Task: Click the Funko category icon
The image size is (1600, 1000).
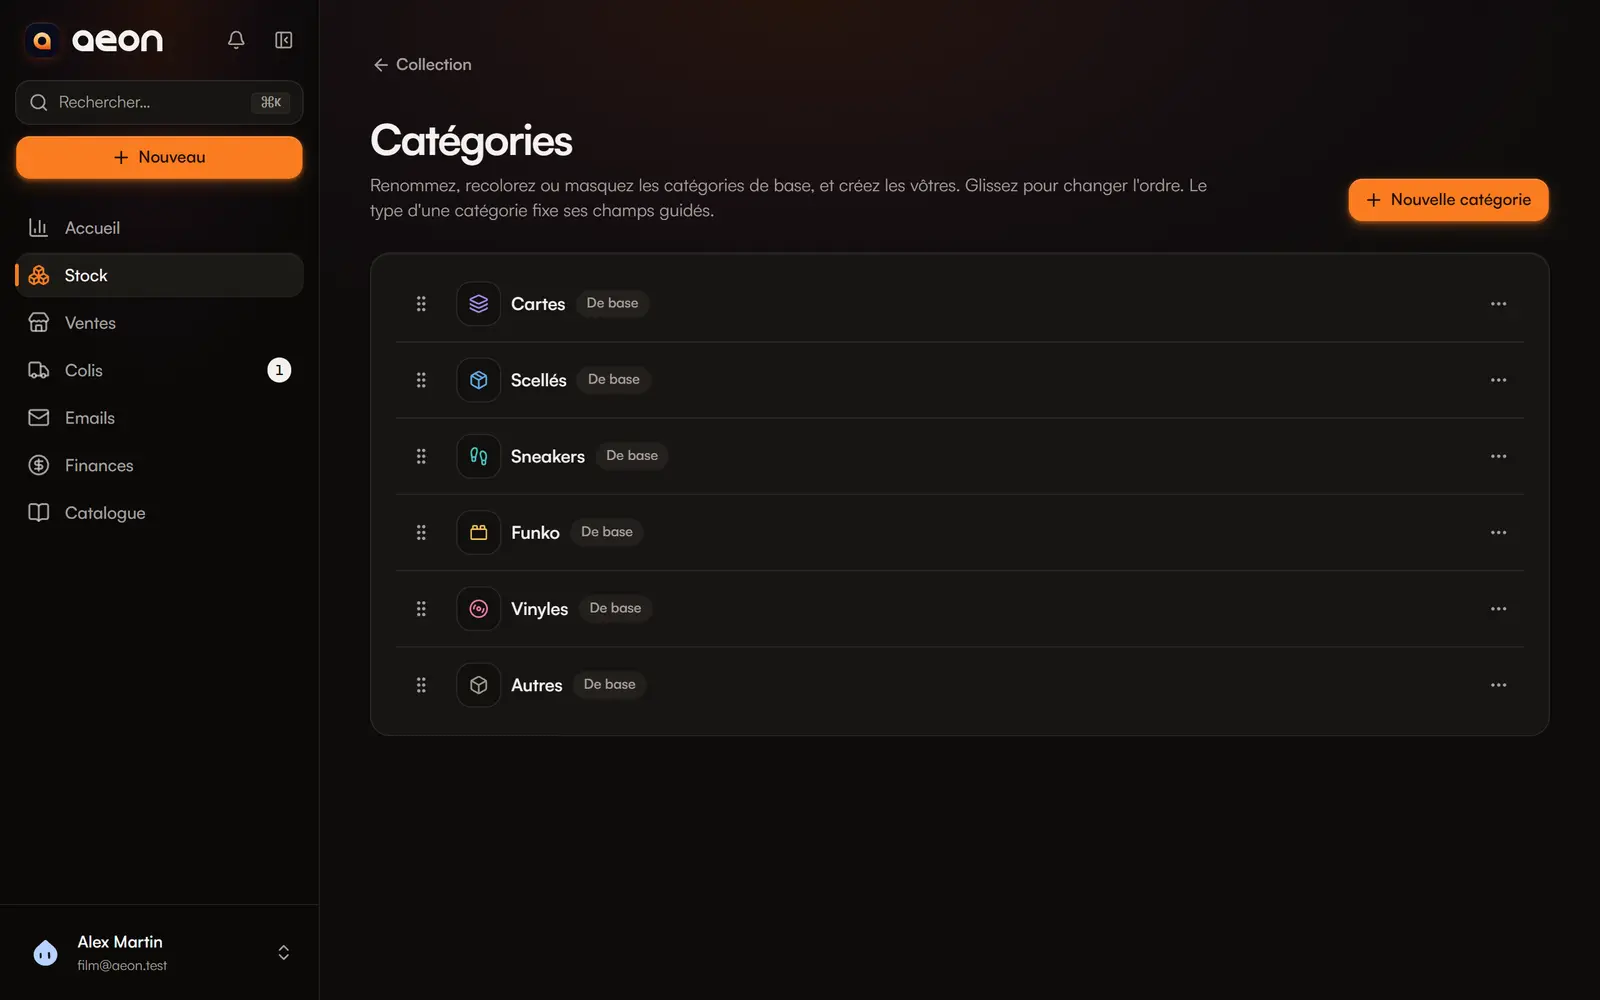Action: (x=479, y=533)
